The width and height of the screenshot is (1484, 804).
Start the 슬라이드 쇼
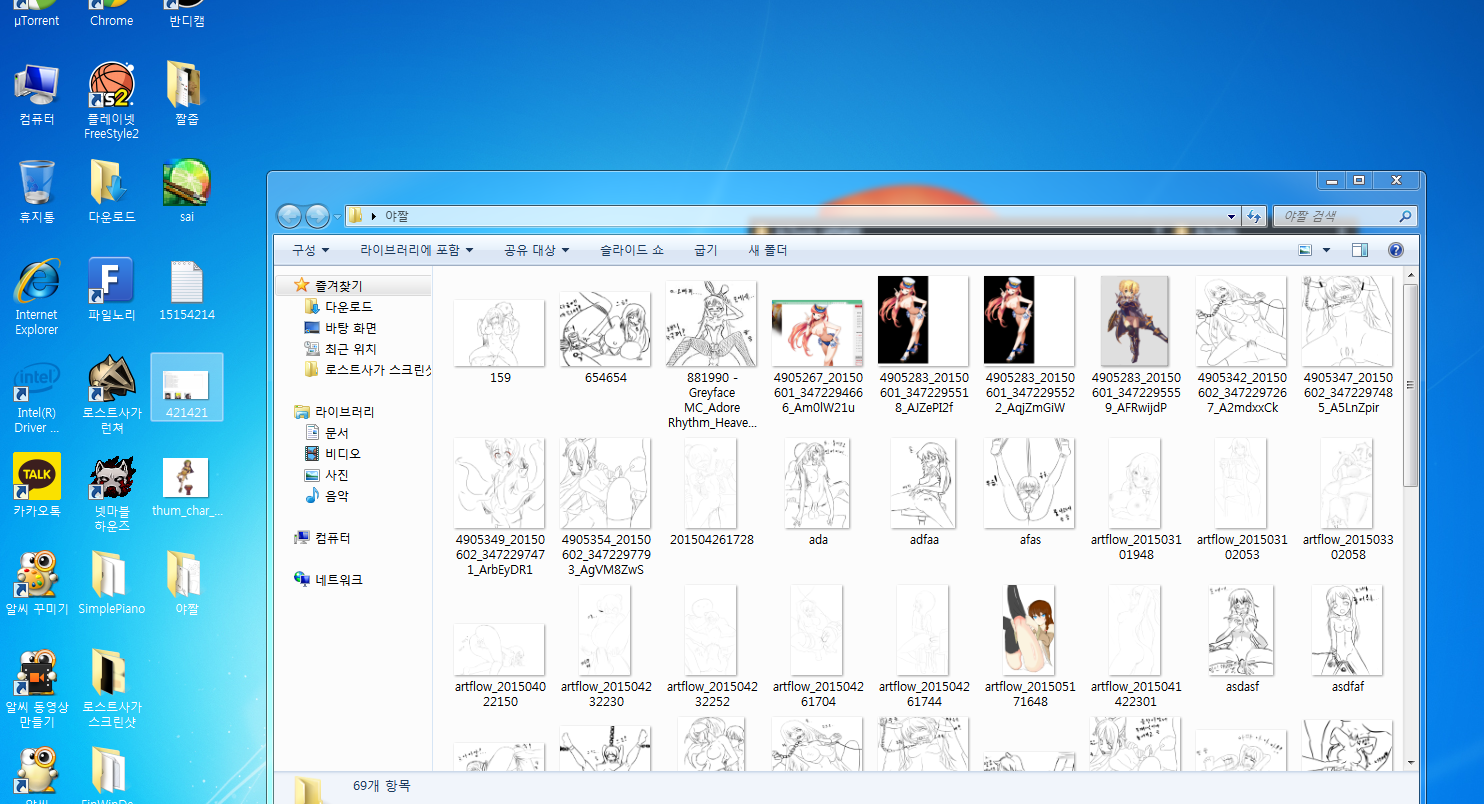tap(631, 250)
